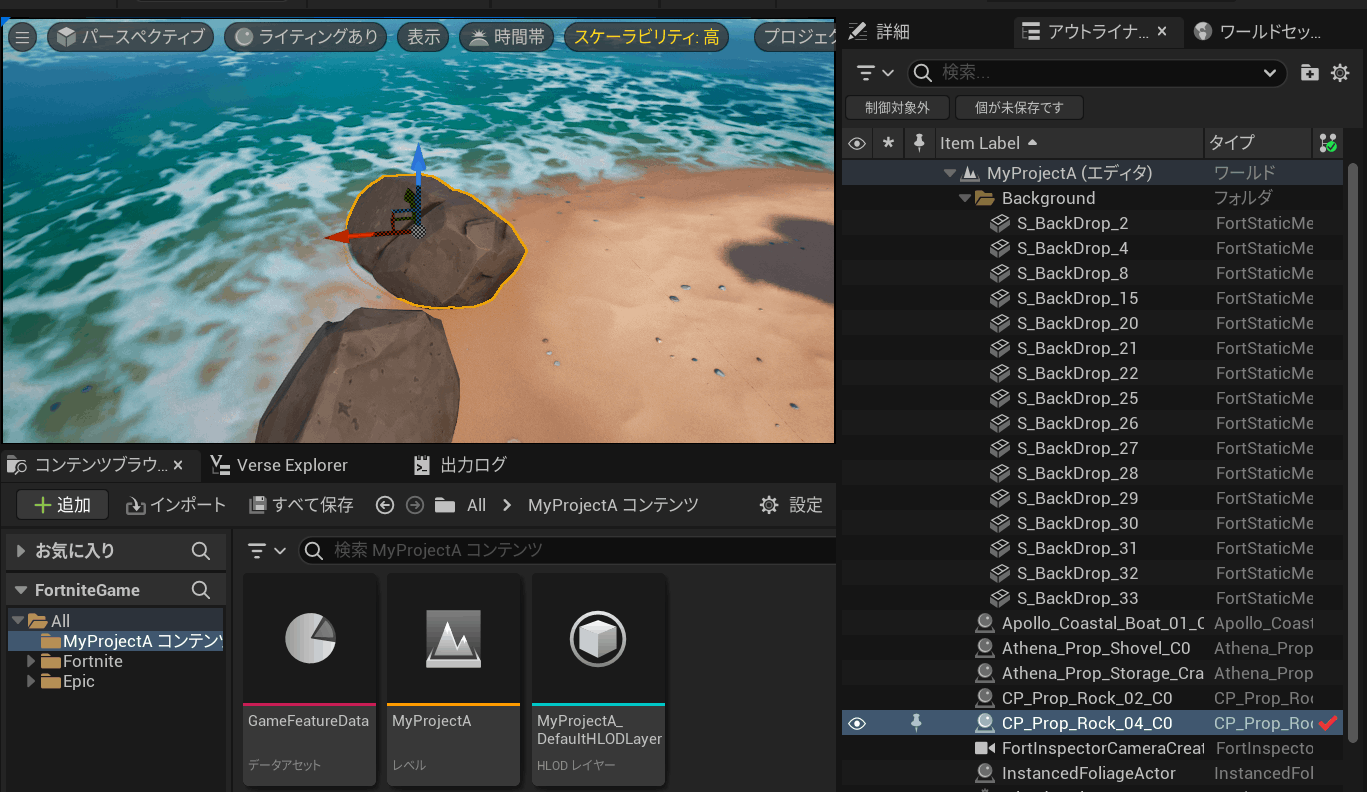This screenshot has height=792, width=1367.
Task: Switch to the Verse Explorer tab
Action: (280, 465)
